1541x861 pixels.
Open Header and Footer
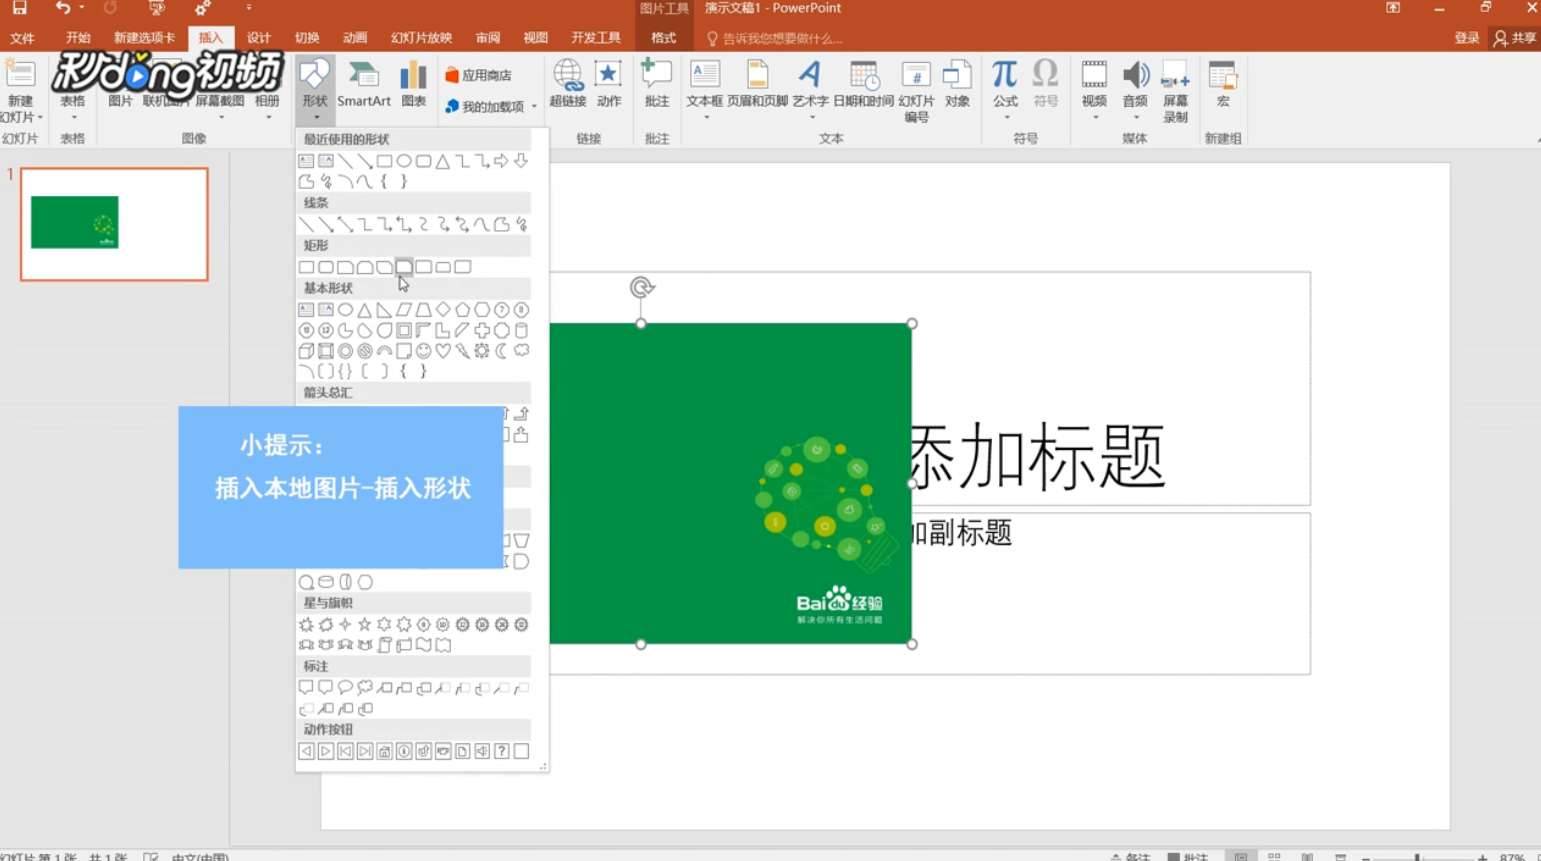(x=757, y=84)
